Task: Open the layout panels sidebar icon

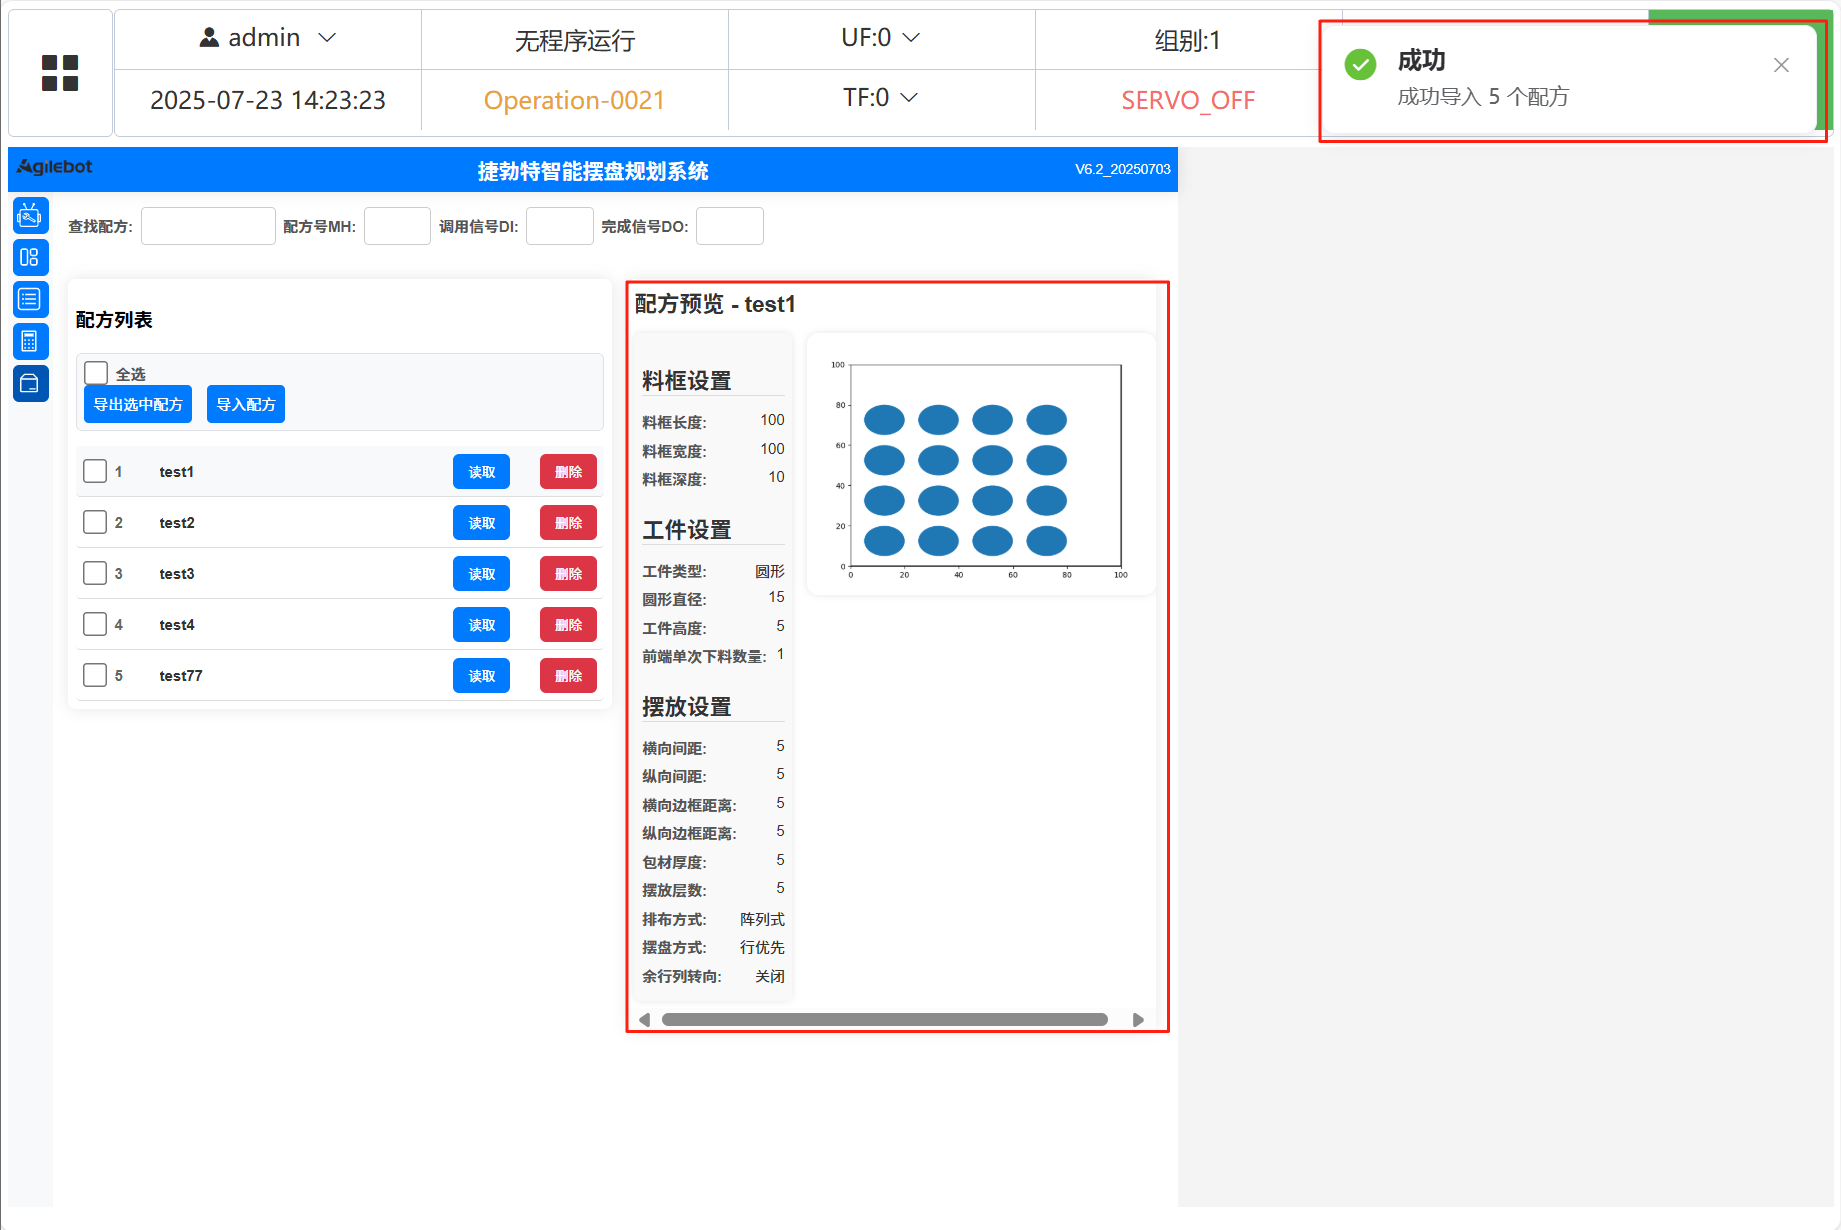Action: point(30,257)
